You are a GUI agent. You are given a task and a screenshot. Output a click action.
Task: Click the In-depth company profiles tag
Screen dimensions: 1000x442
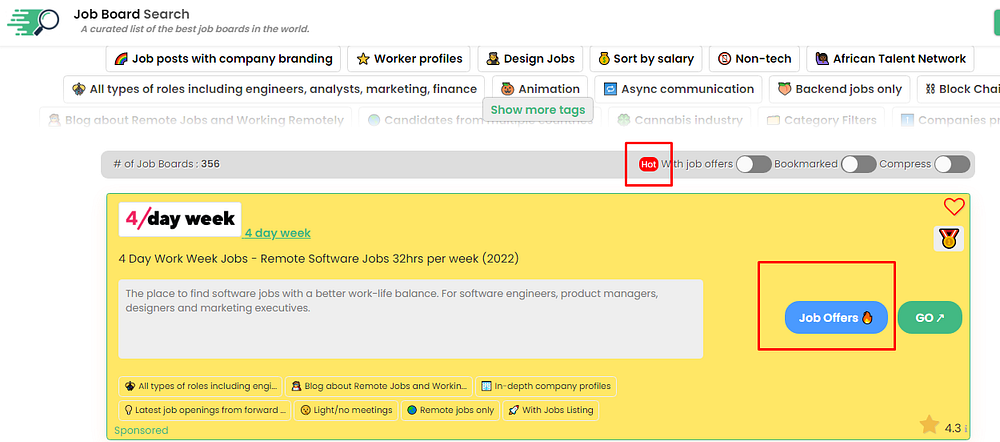[x=546, y=386]
